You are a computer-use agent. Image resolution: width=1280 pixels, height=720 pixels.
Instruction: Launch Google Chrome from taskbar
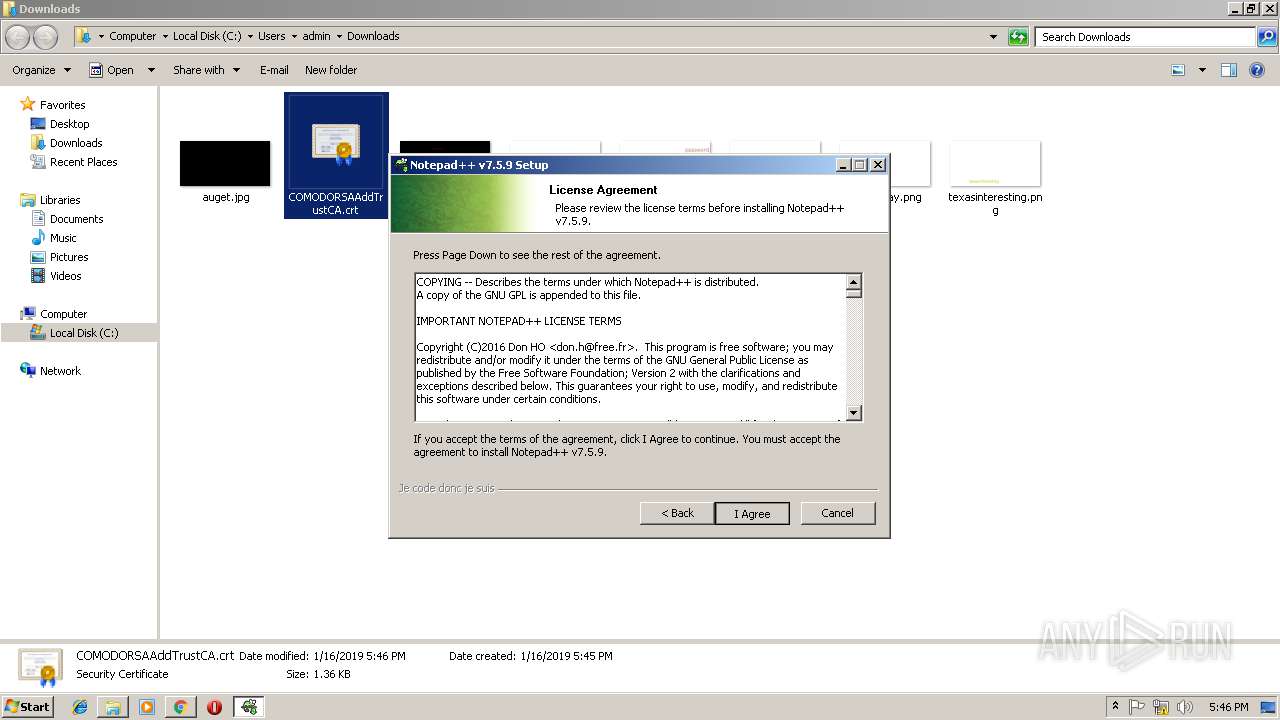click(x=180, y=707)
